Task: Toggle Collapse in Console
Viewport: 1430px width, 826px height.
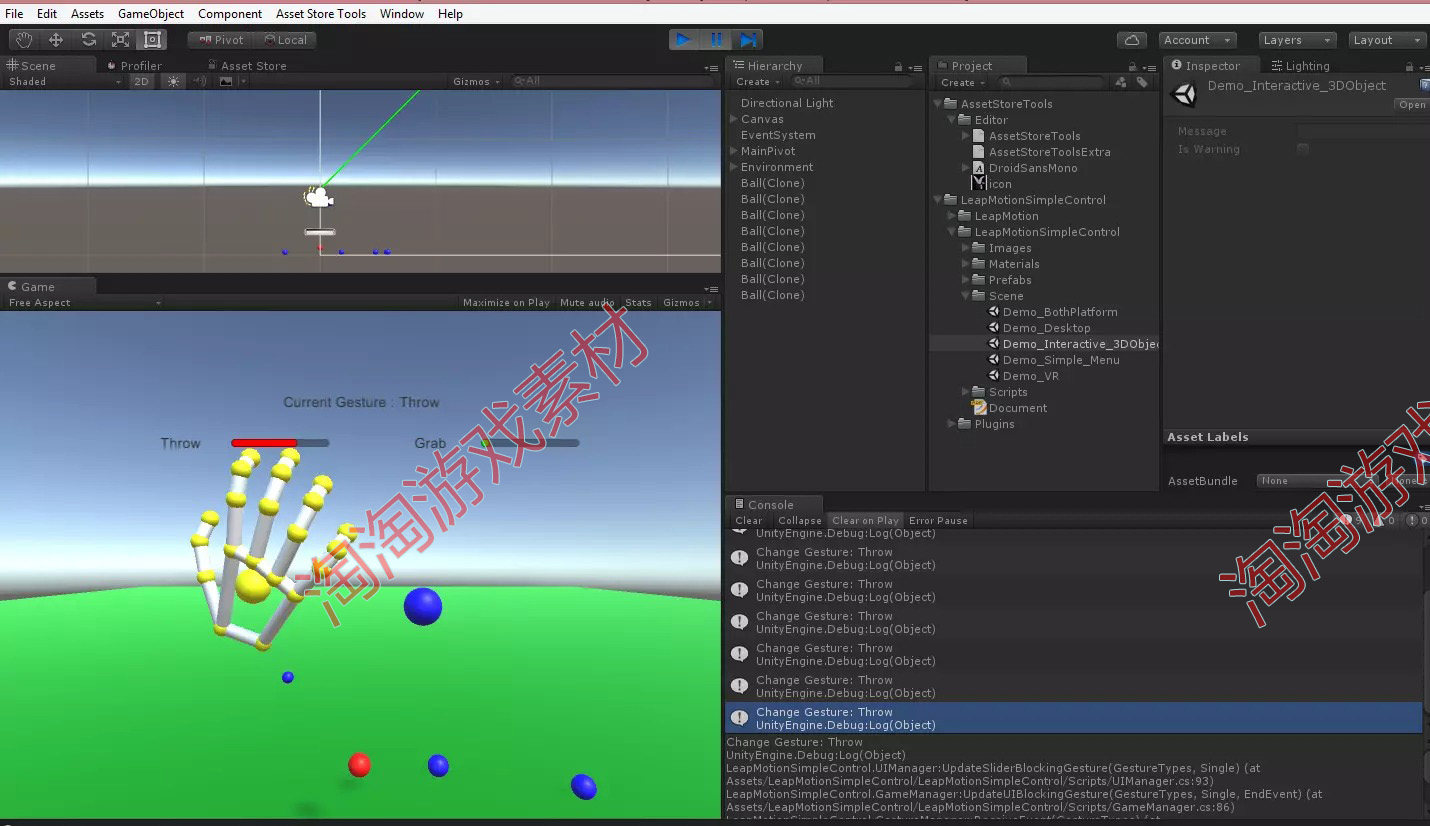Action: (x=799, y=520)
